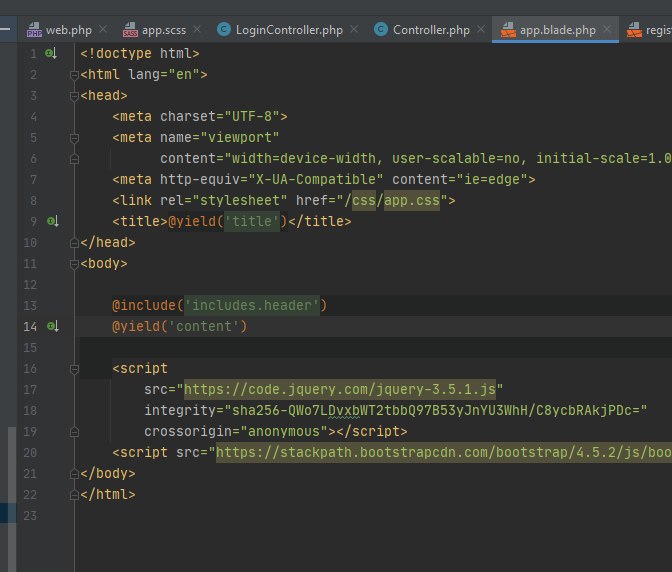Viewport: 672px width, 572px height.
Task: Click the SASS file icon on app.scss tab
Action: 130,30
